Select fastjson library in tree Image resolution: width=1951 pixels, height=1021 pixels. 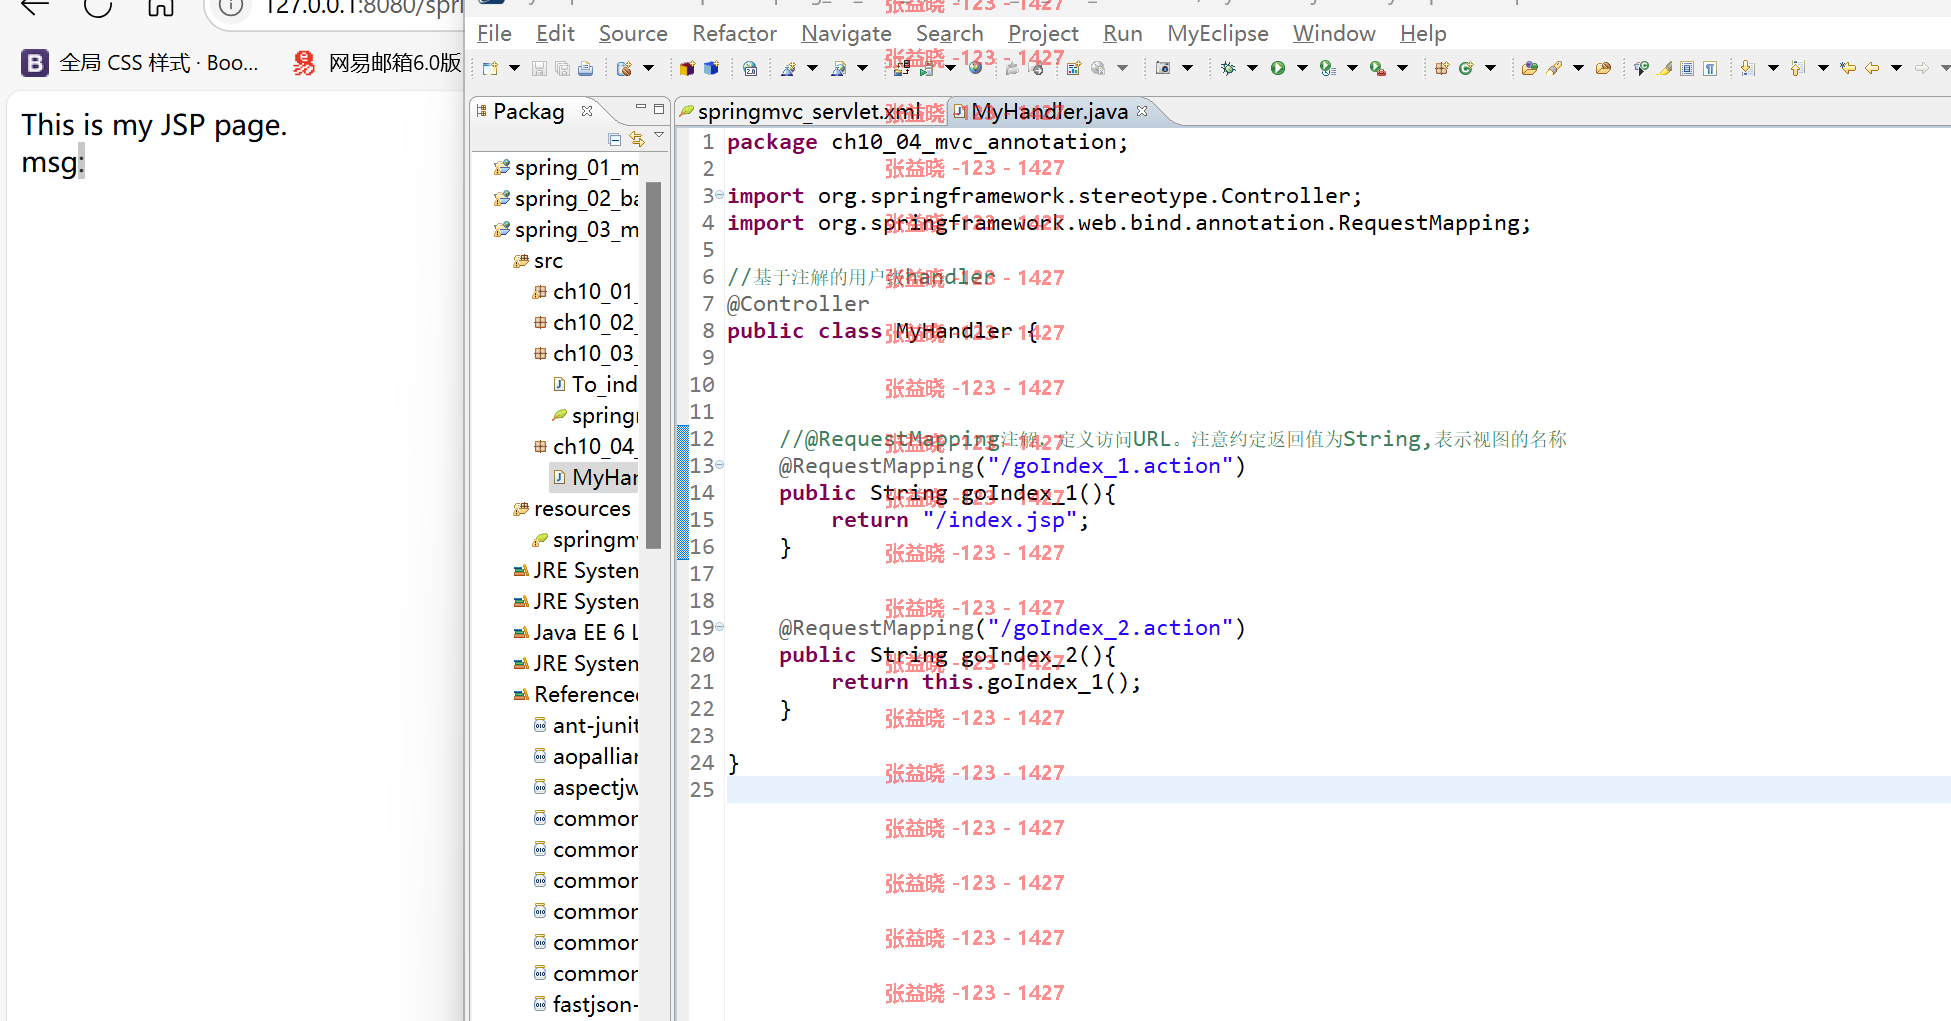pos(586,1004)
